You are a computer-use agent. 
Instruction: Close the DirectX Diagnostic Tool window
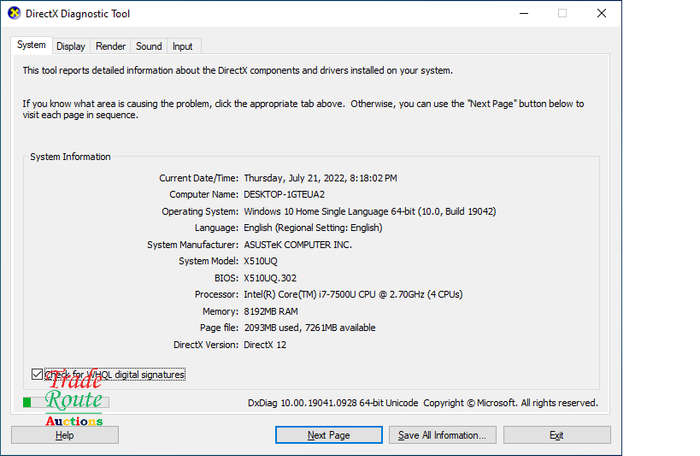pyautogui.click(x=601, y=13)
